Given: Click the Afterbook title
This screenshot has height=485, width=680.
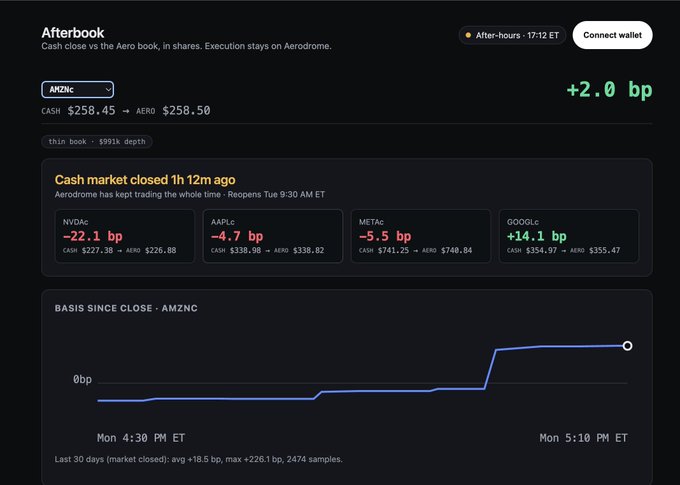Looking at the screenshot, I should (73, 33).
